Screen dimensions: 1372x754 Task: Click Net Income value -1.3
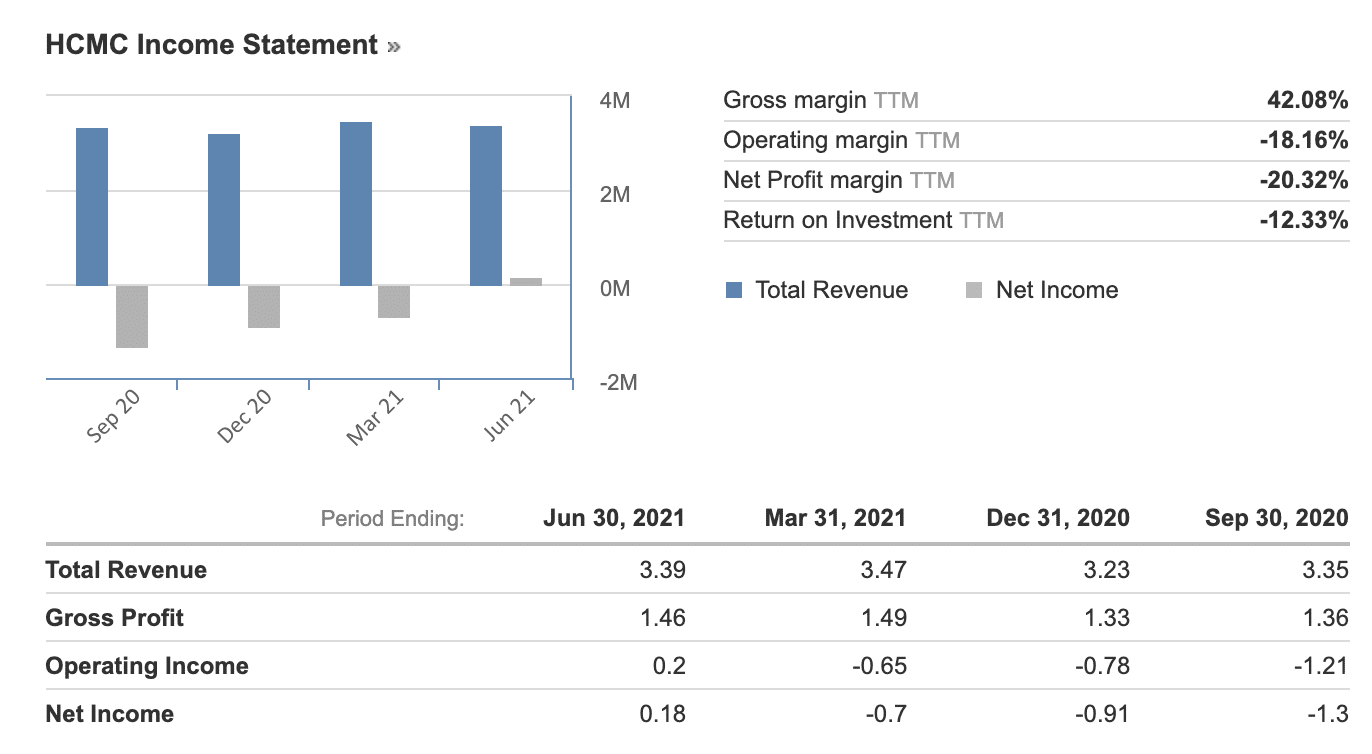tap(1329, 714)
